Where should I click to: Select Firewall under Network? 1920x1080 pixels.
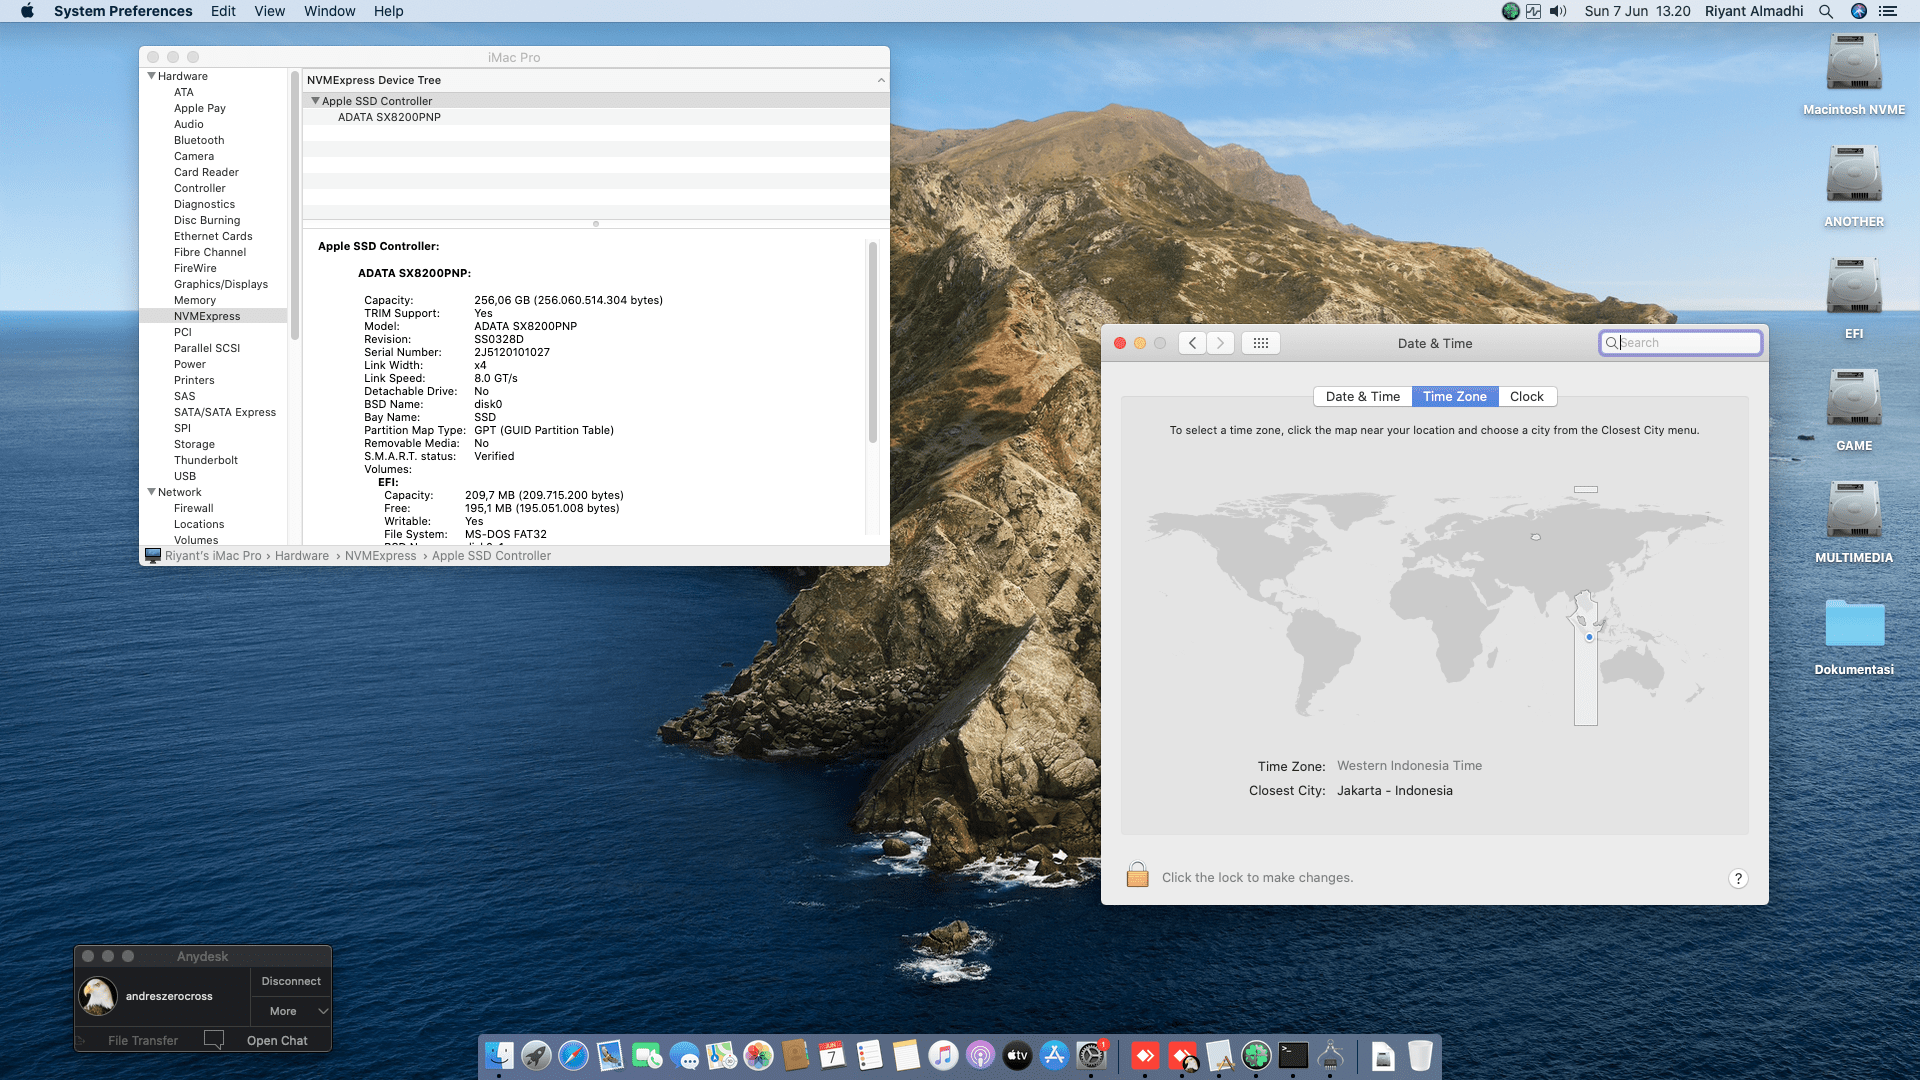point(194,508)
